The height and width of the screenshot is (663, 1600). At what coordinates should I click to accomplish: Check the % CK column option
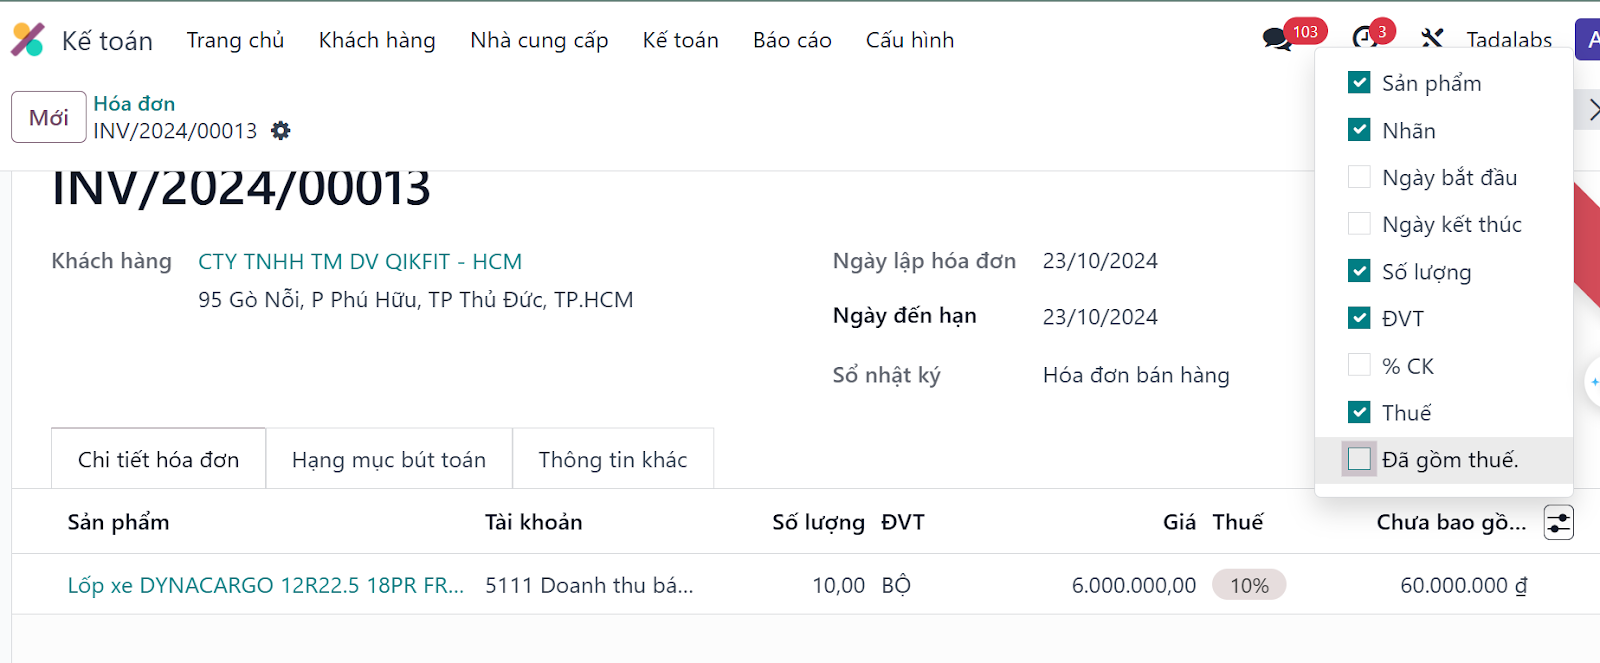(x=1359, y=365)
